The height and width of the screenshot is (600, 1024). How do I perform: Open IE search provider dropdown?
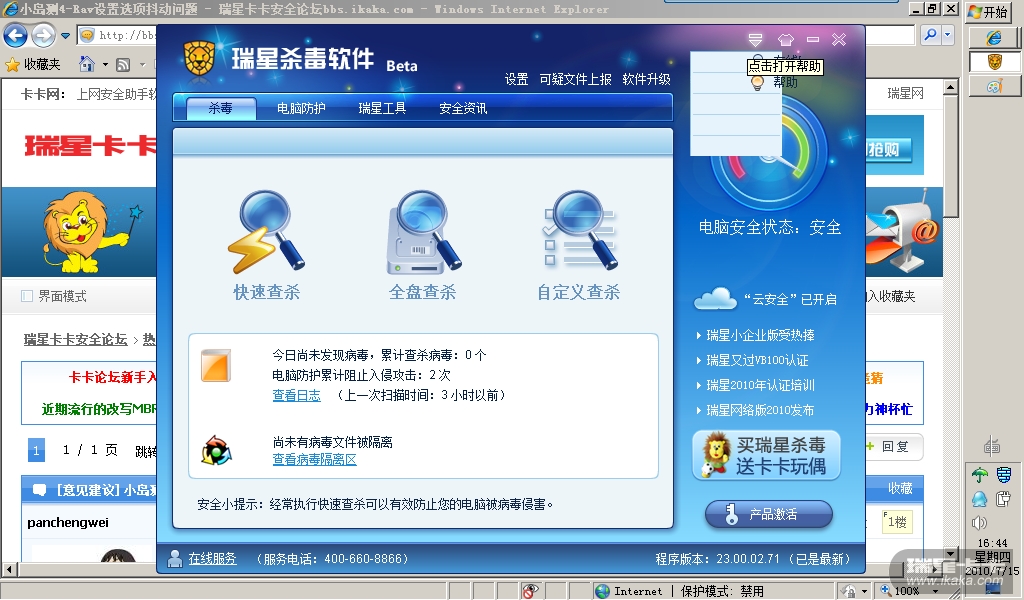coord(948,35)
